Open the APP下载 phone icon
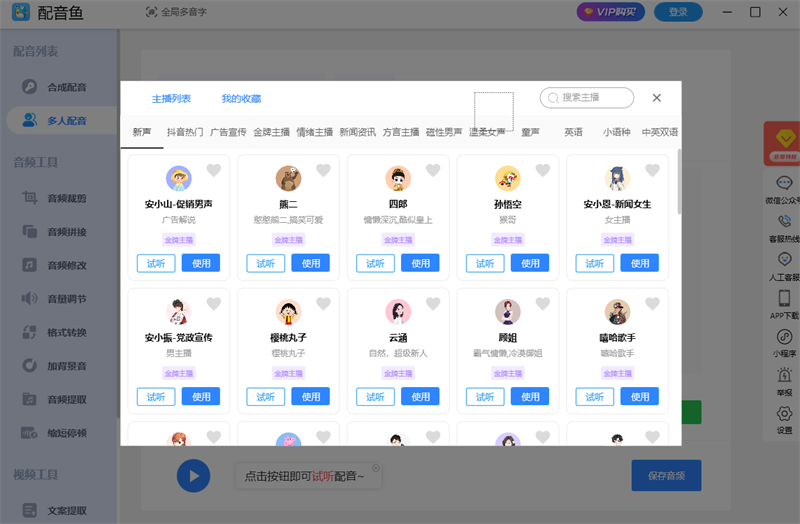 tap(784, 299)
